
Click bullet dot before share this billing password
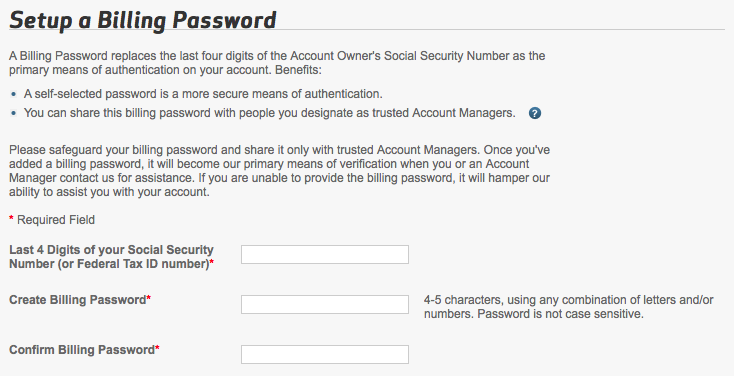[13, 113]
